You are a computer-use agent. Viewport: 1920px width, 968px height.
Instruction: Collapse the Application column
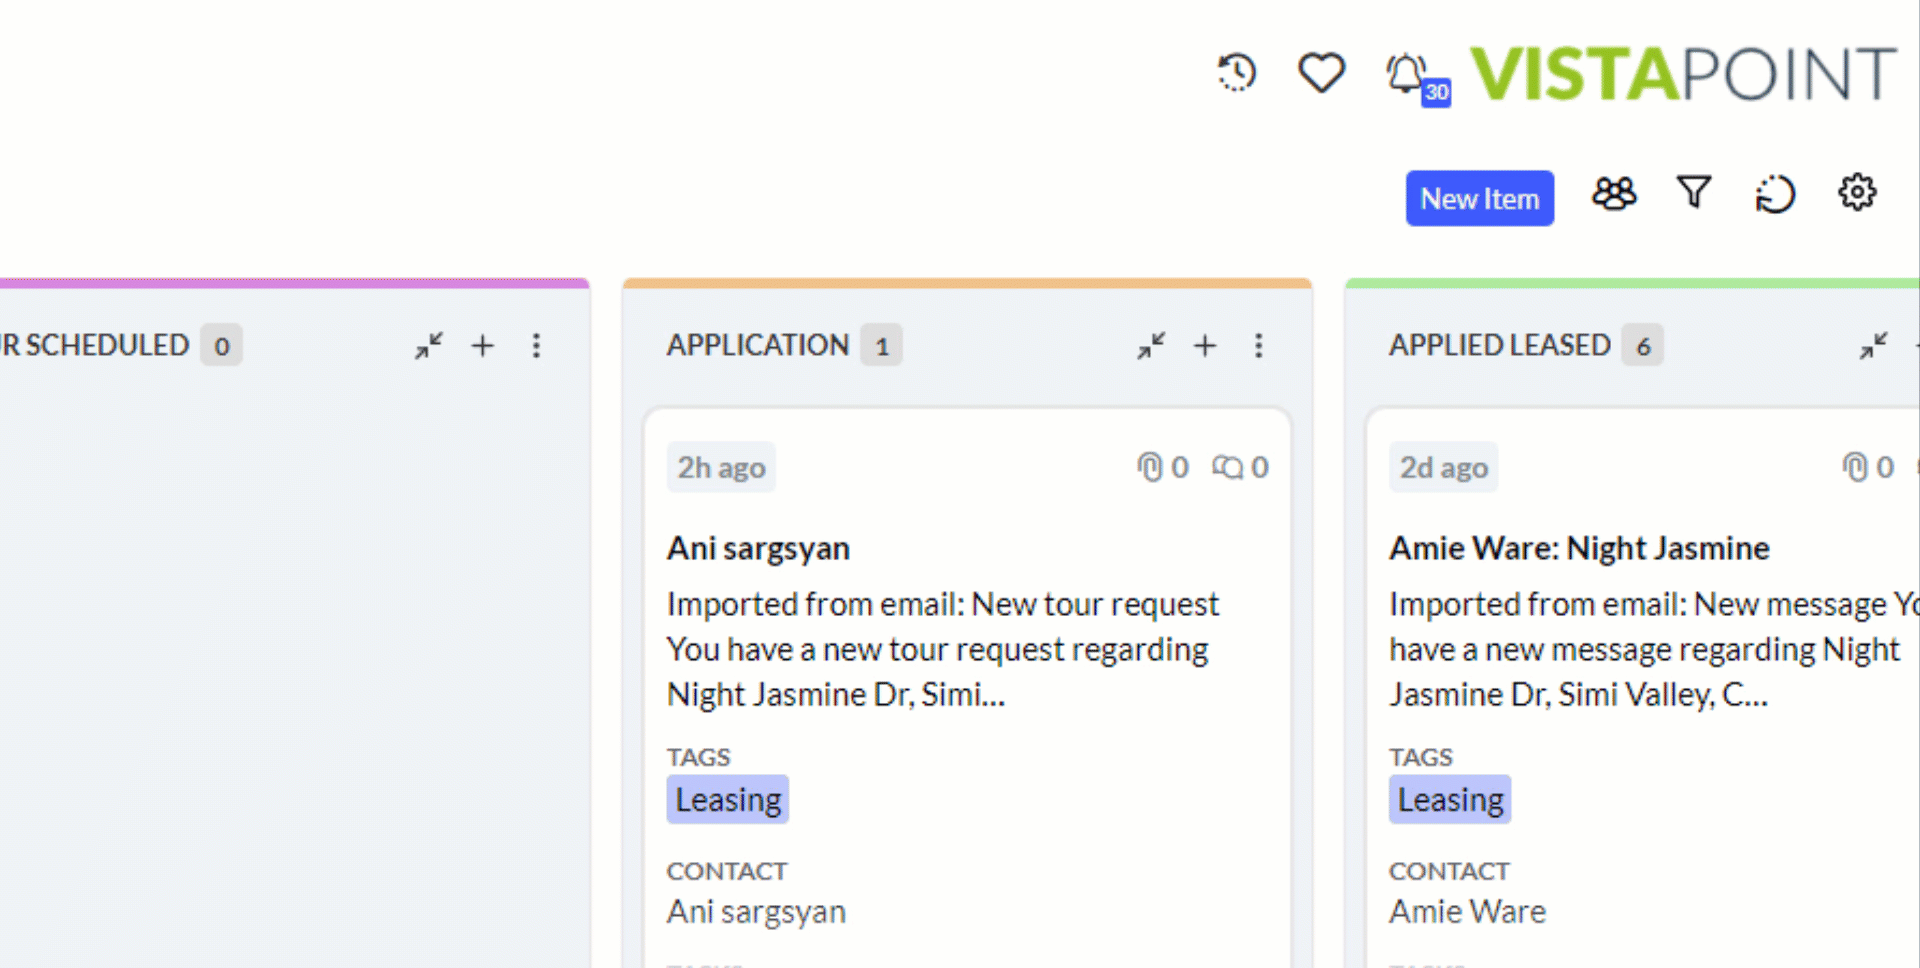(1151, 346)
